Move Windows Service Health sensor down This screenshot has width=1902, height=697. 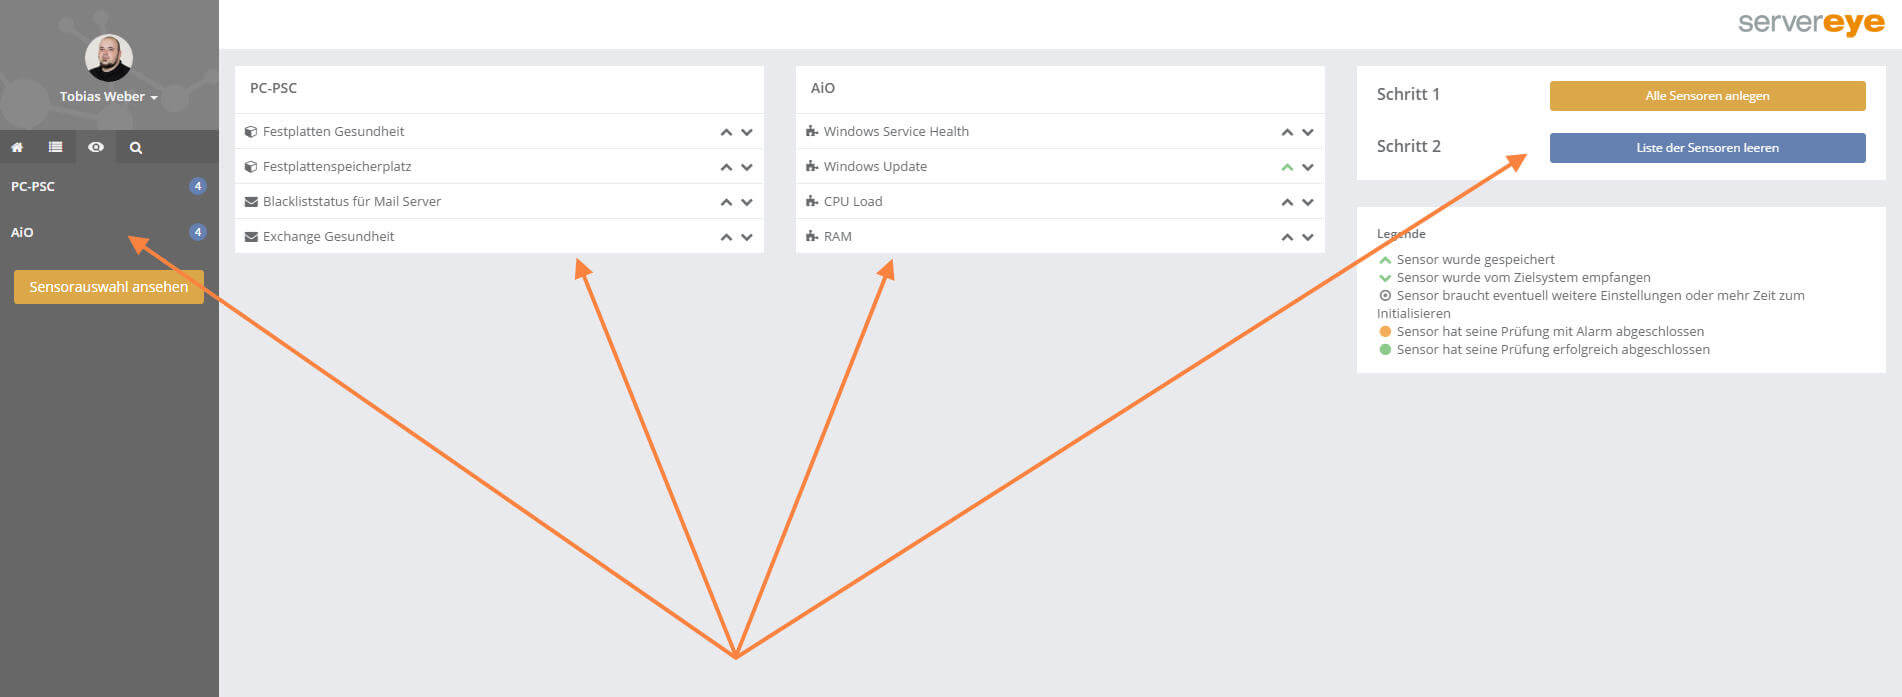(x=1308, y=132)
